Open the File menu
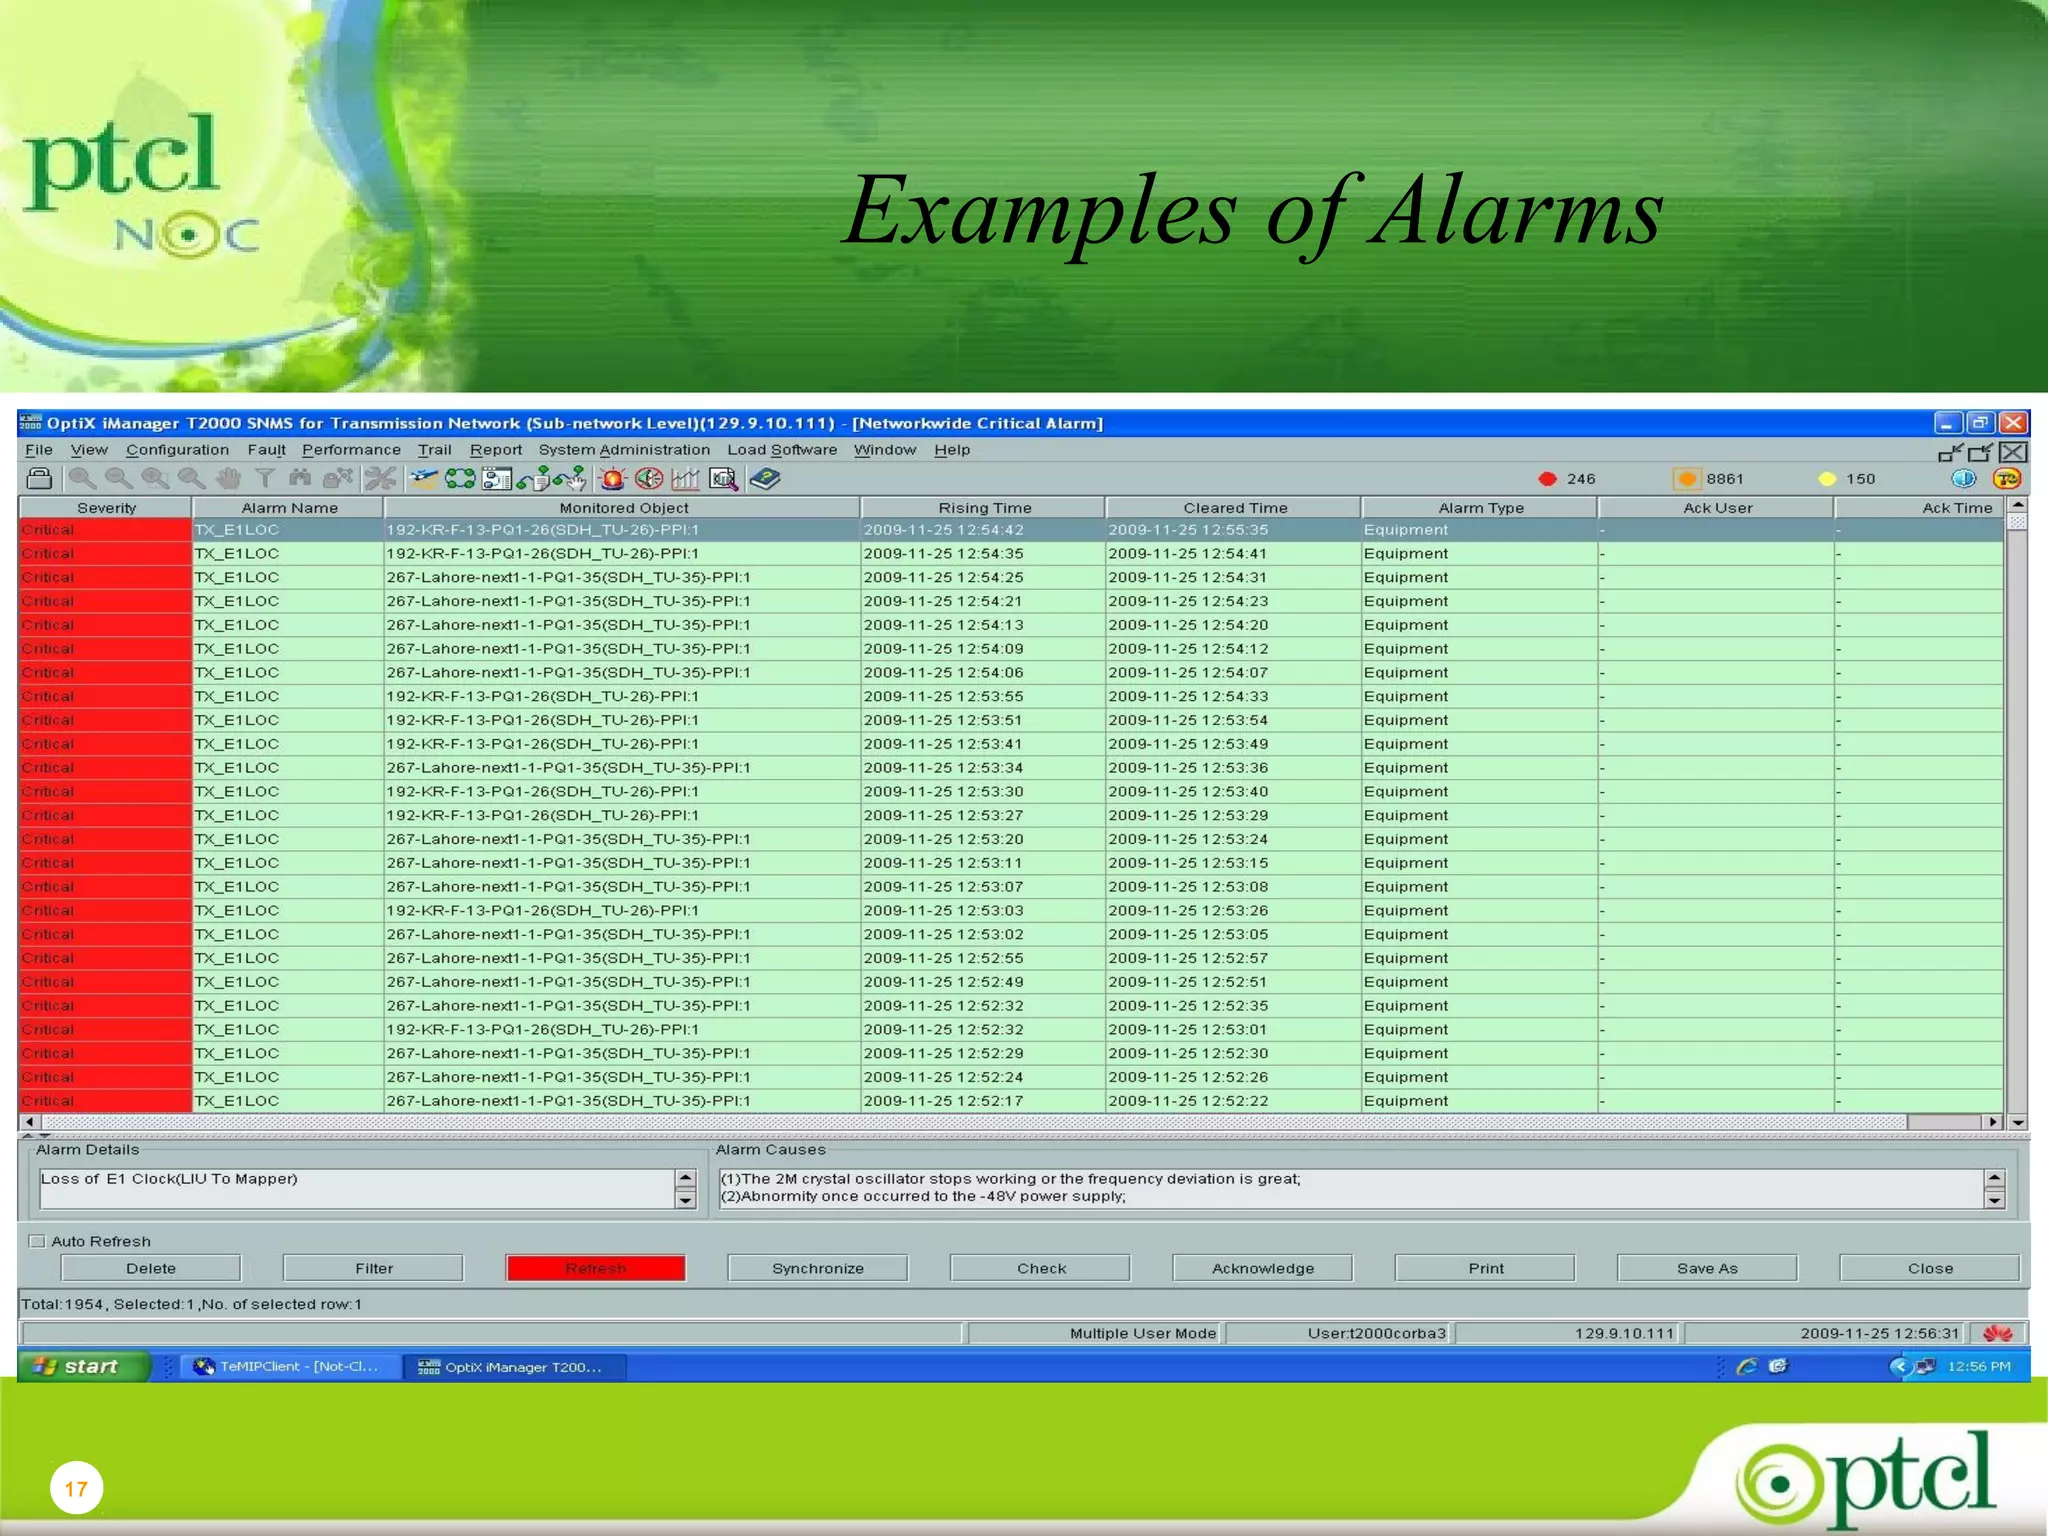Screen dimensions: 2048x1536 [39, 450]
